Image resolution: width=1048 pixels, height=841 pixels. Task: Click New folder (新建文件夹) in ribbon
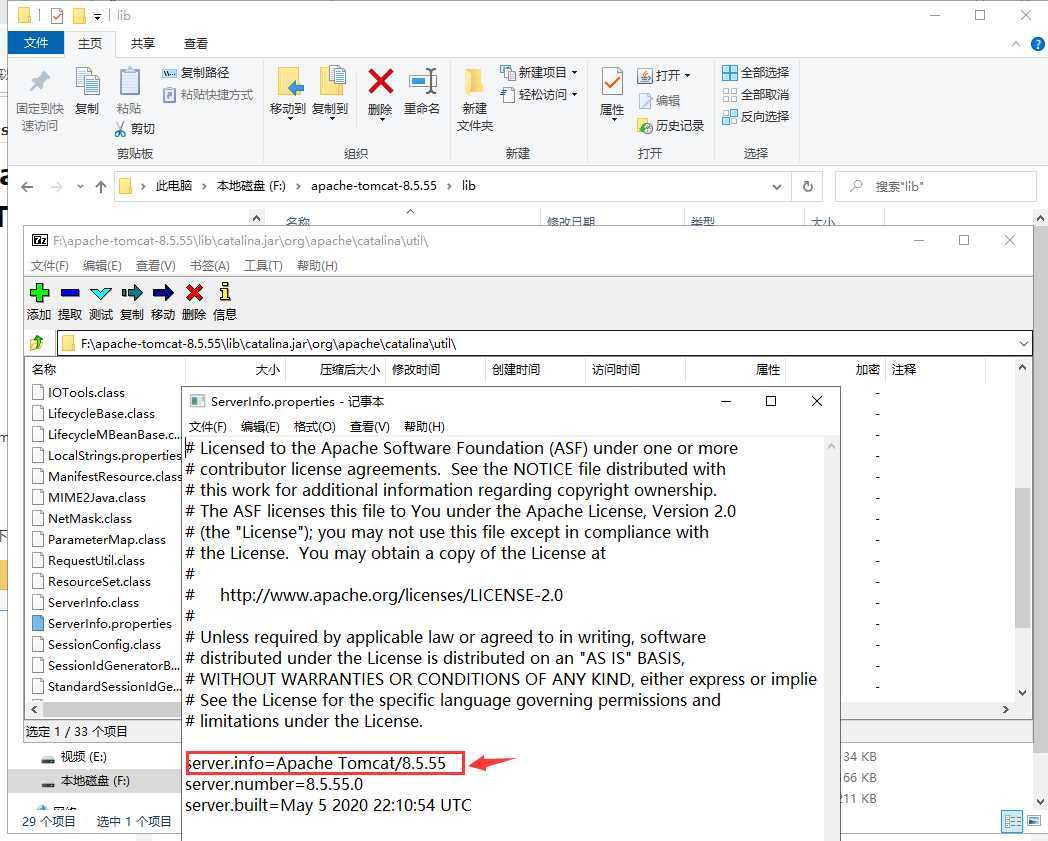tap(475, 99)
